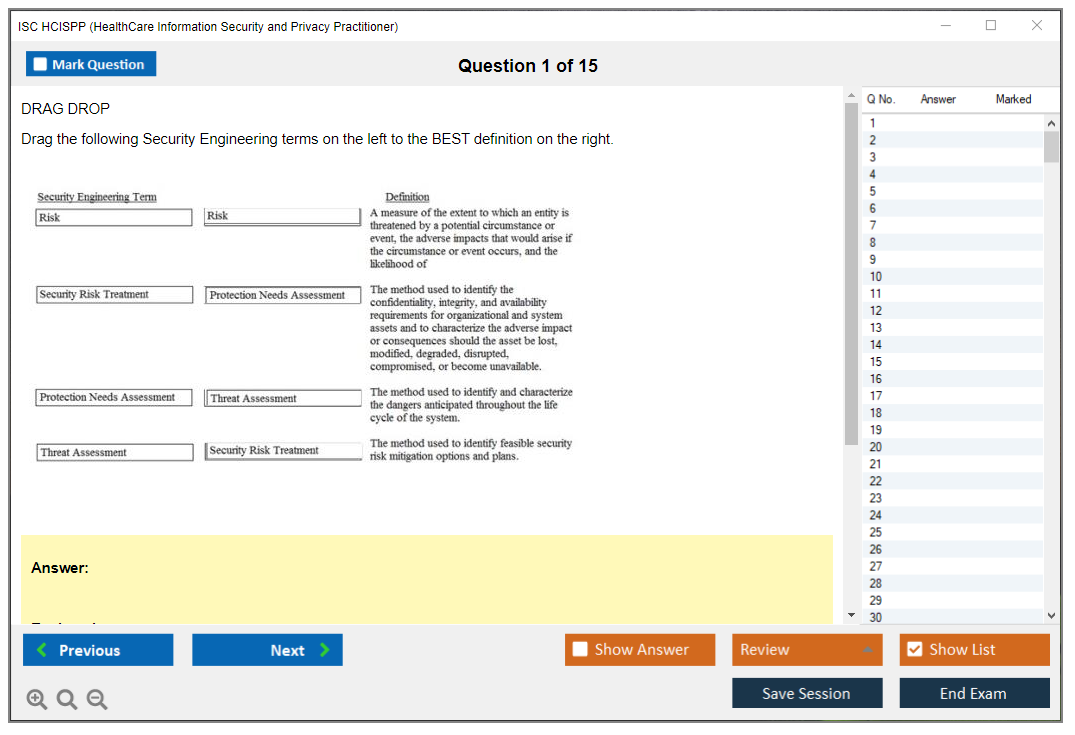Click the reset zoom magnifier icon
Image resolution: width=1075 pixels, height=735 pixels.
[x=67, y=700]
